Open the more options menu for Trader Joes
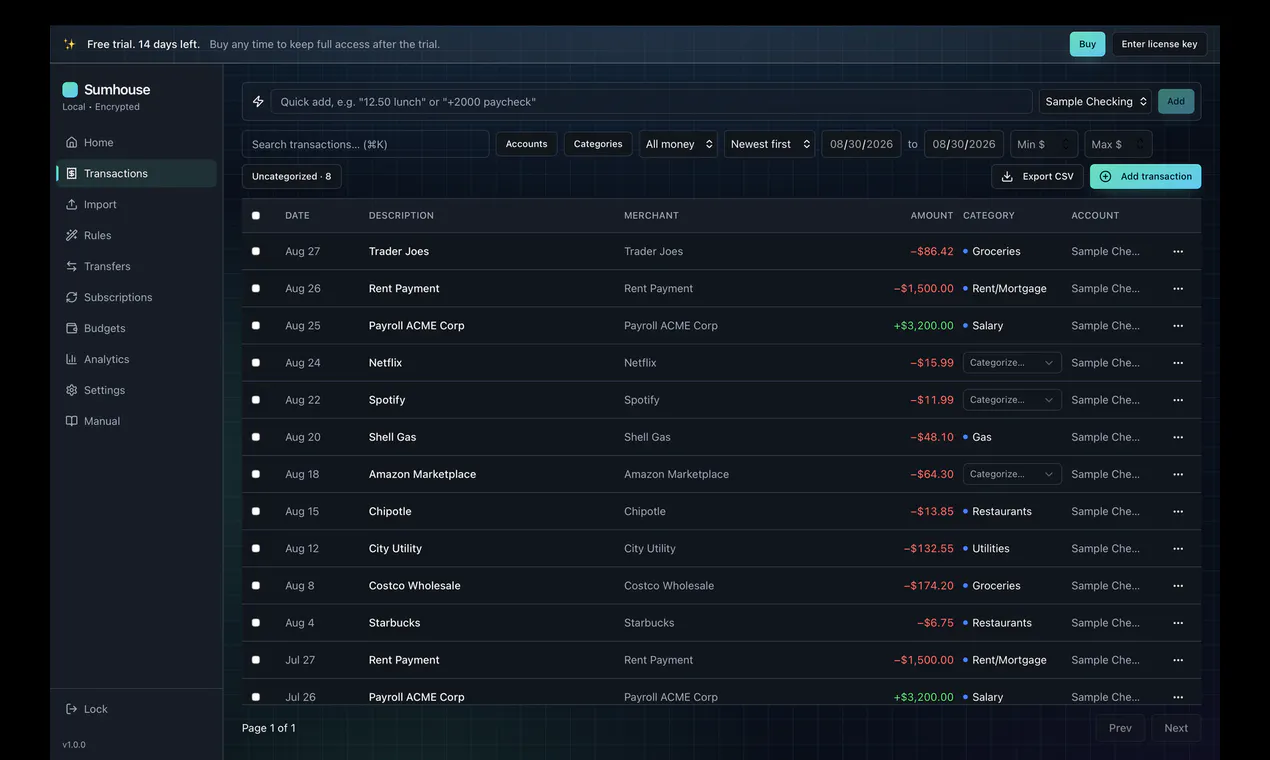Image resolution: width=1270 pixels, height=760 pixels. pyautogui.click(x=1178, y=251)
